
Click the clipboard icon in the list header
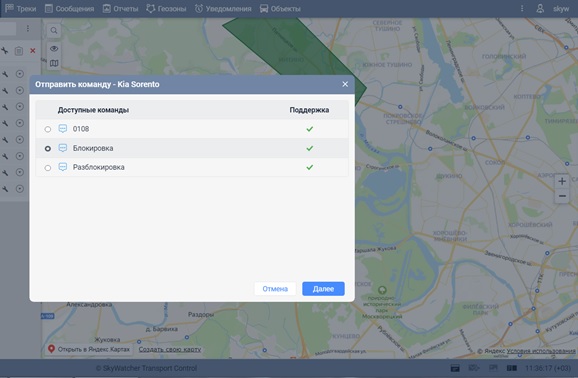pos(19,51)
